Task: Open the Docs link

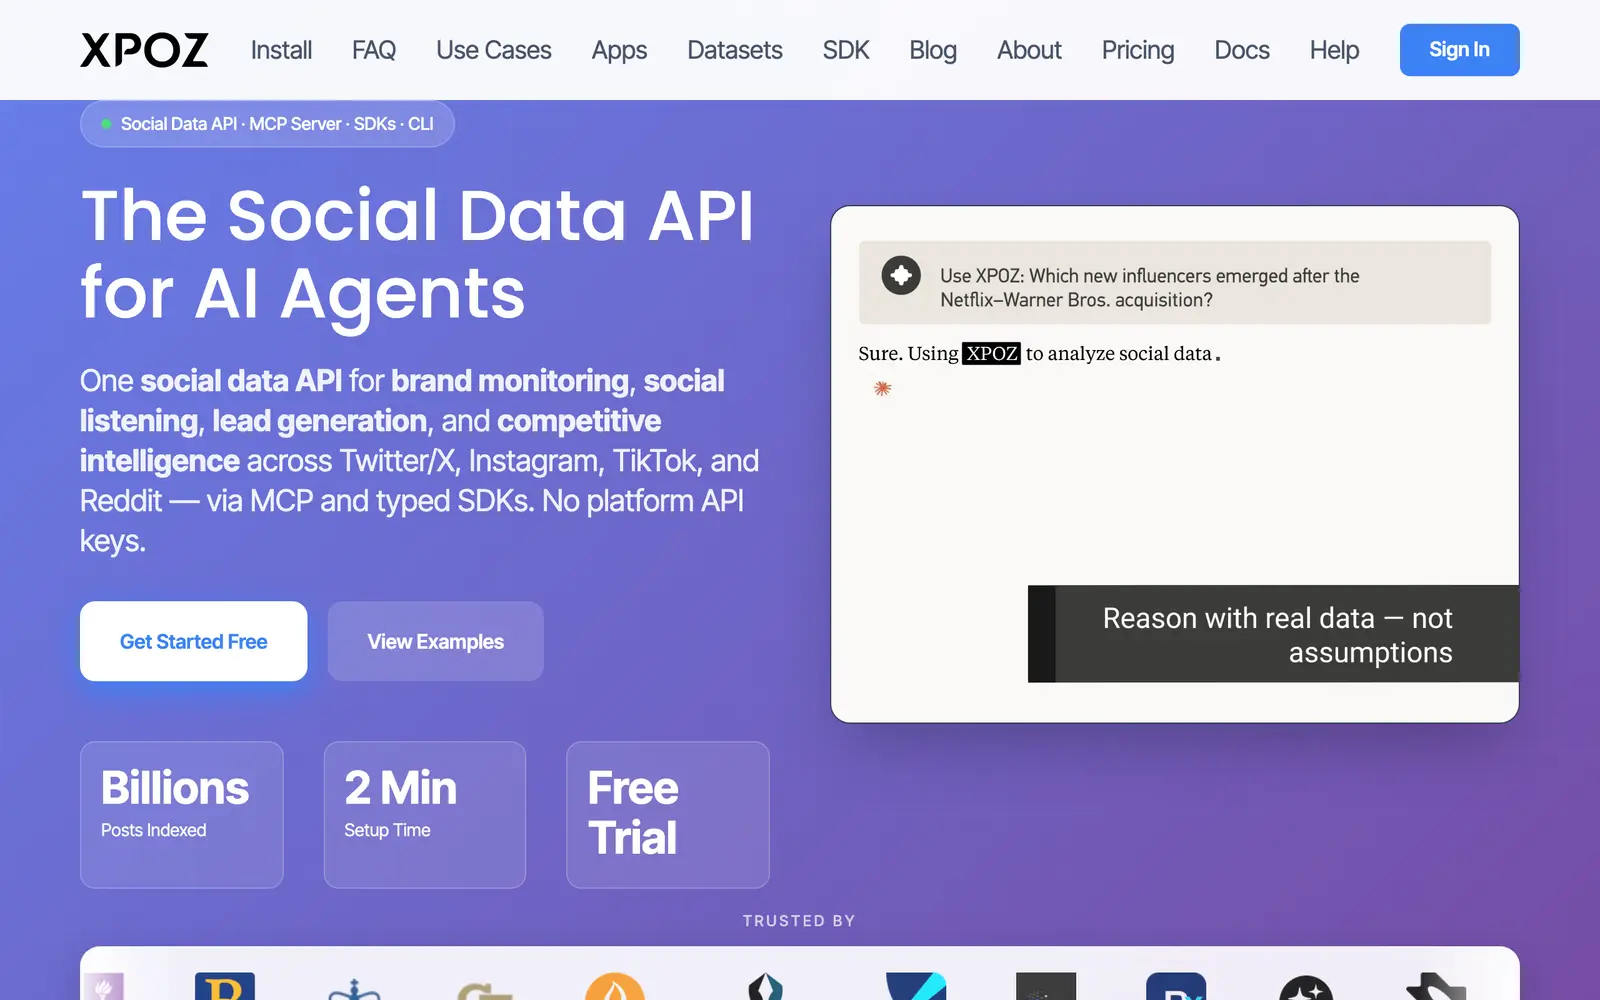Action: pyautogui.click(x=1242, y=50)
